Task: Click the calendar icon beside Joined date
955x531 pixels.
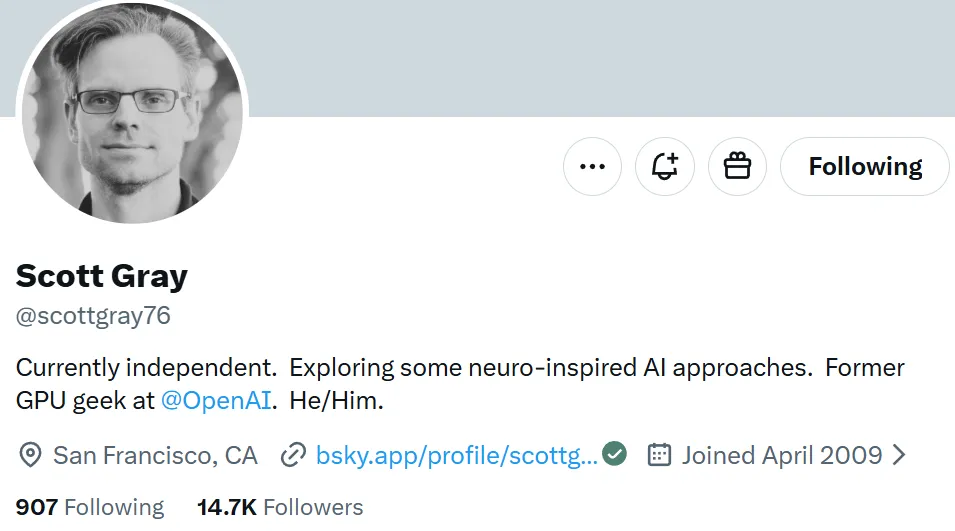Action: [x=659, y=455]
